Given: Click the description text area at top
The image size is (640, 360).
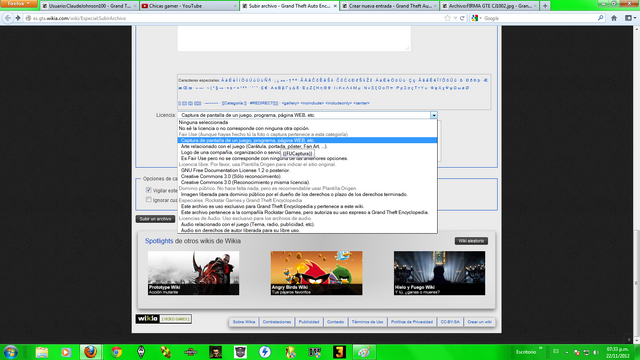Looking at the screenshot, I should pyautogui.click(x=294, y=38).
